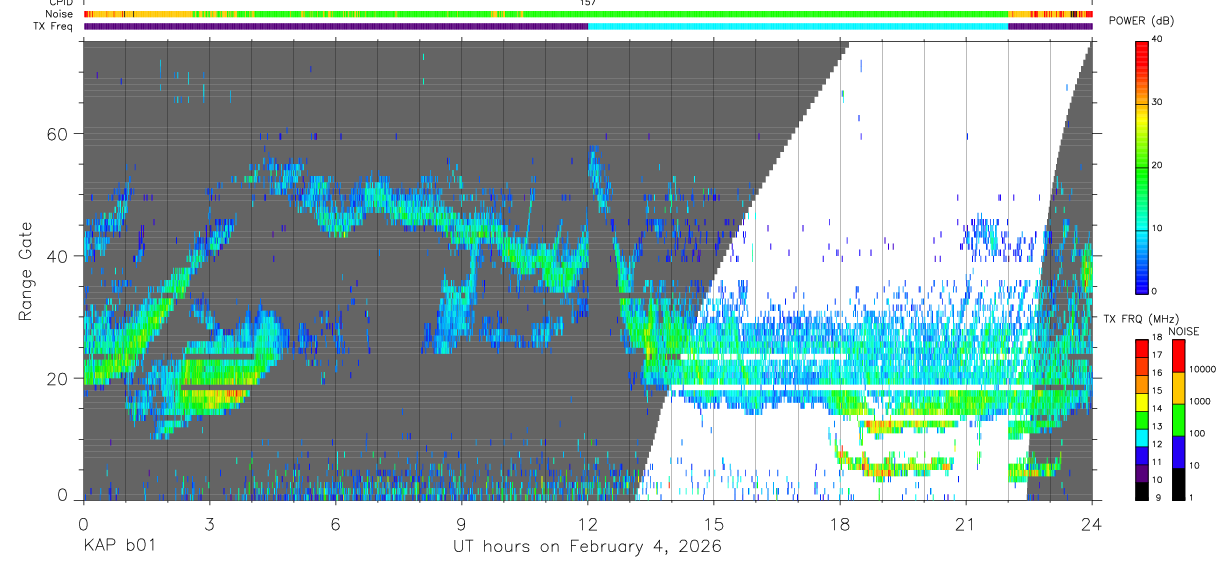Image resolution: width=1228 pixels, height=567 pixels.
Task: Click the "TX Freq" row label at top left
Action: (x=53, y=26)
